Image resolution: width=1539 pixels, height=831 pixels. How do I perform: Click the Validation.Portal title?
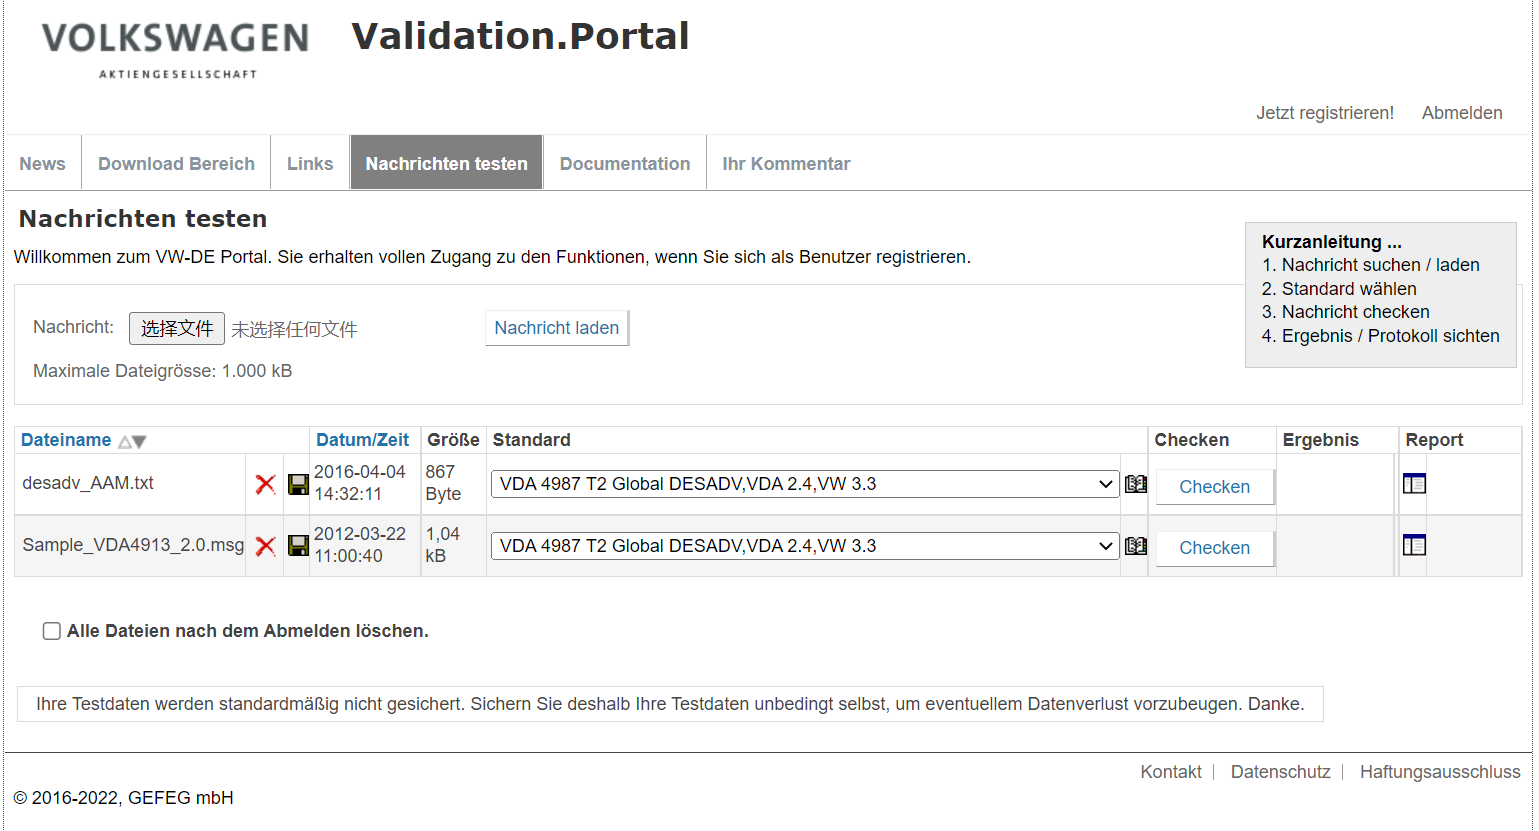(x=520, y=36)
